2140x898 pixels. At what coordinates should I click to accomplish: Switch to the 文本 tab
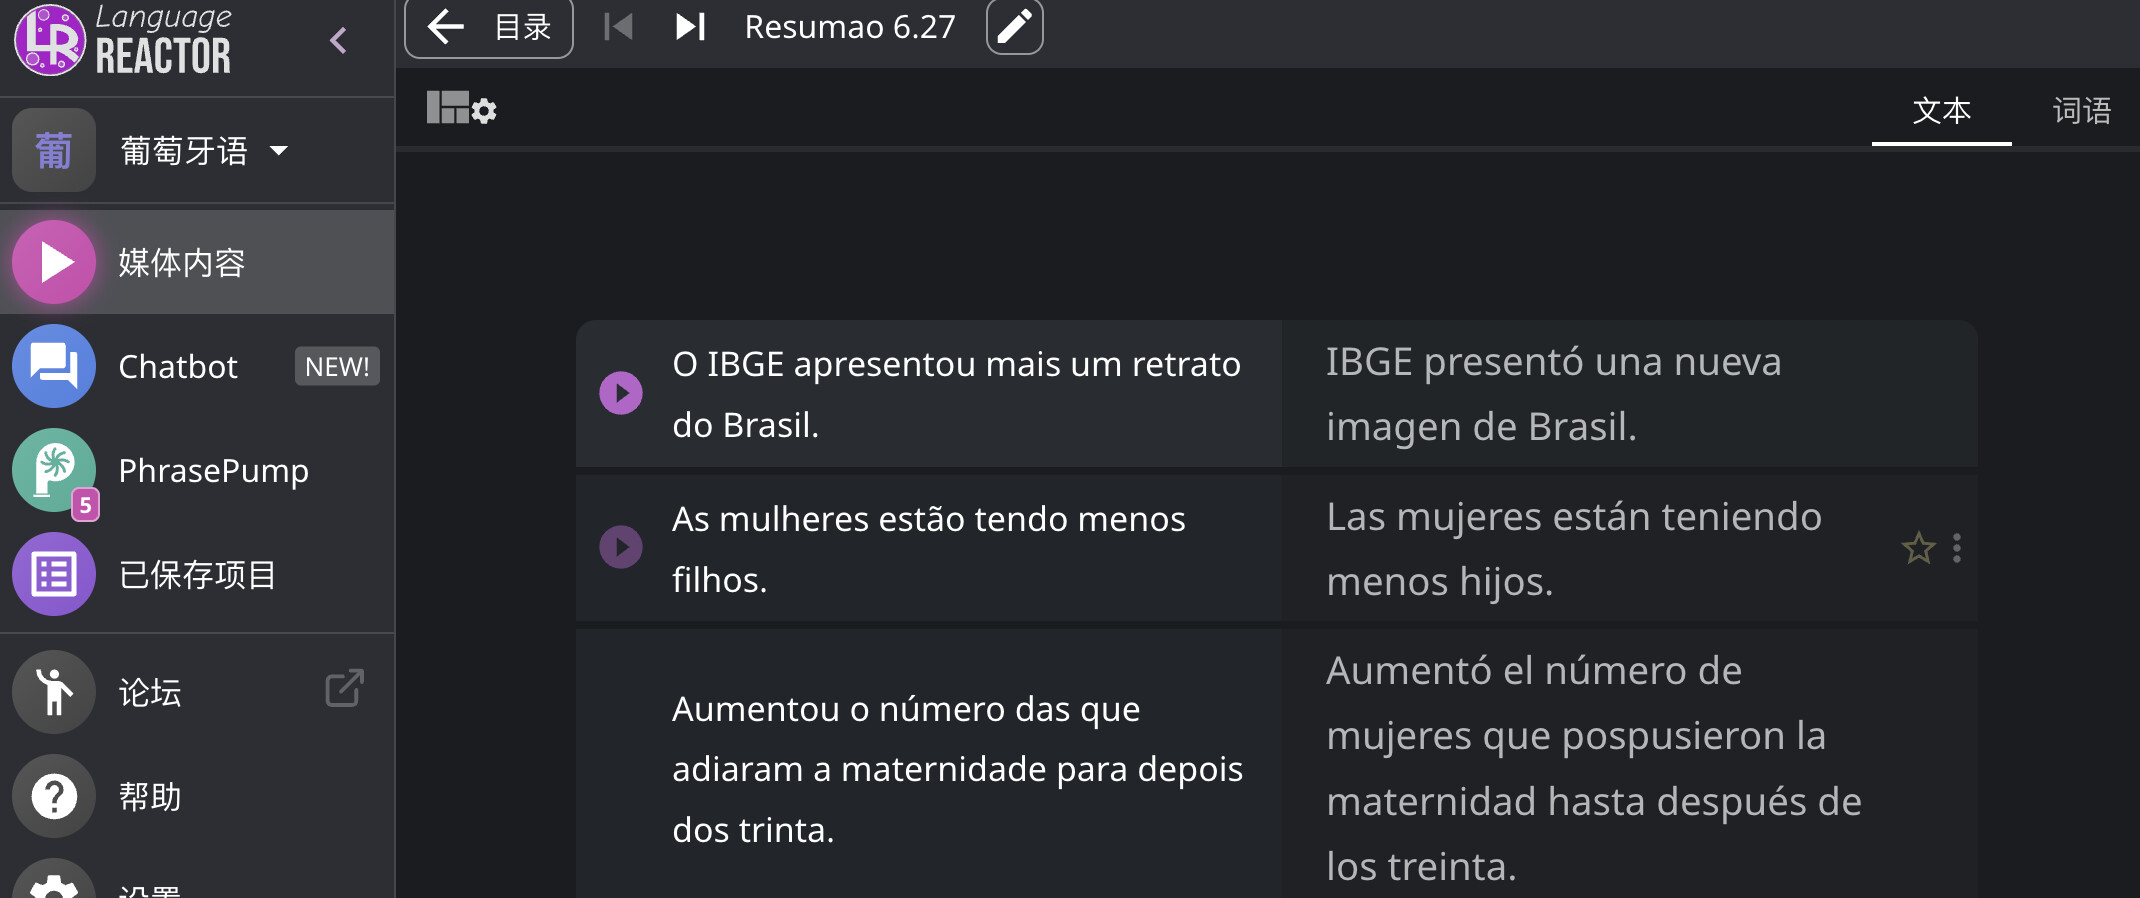coord(1941,110)
